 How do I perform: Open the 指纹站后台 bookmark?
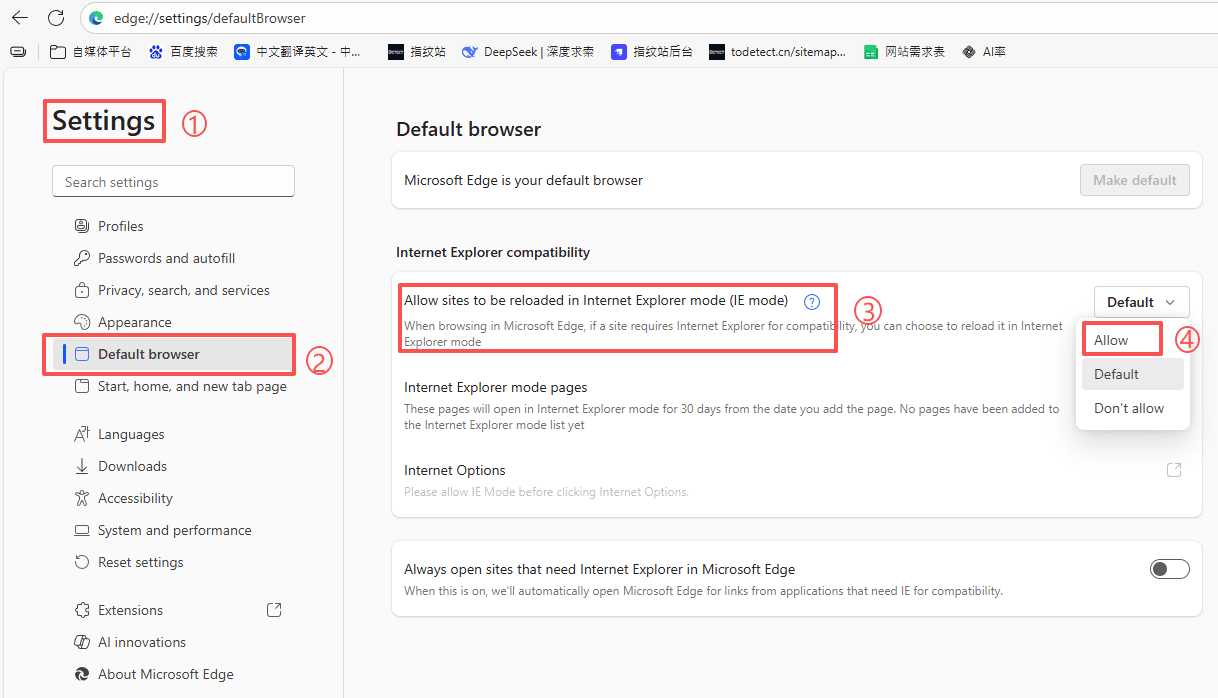pos(652,51)
